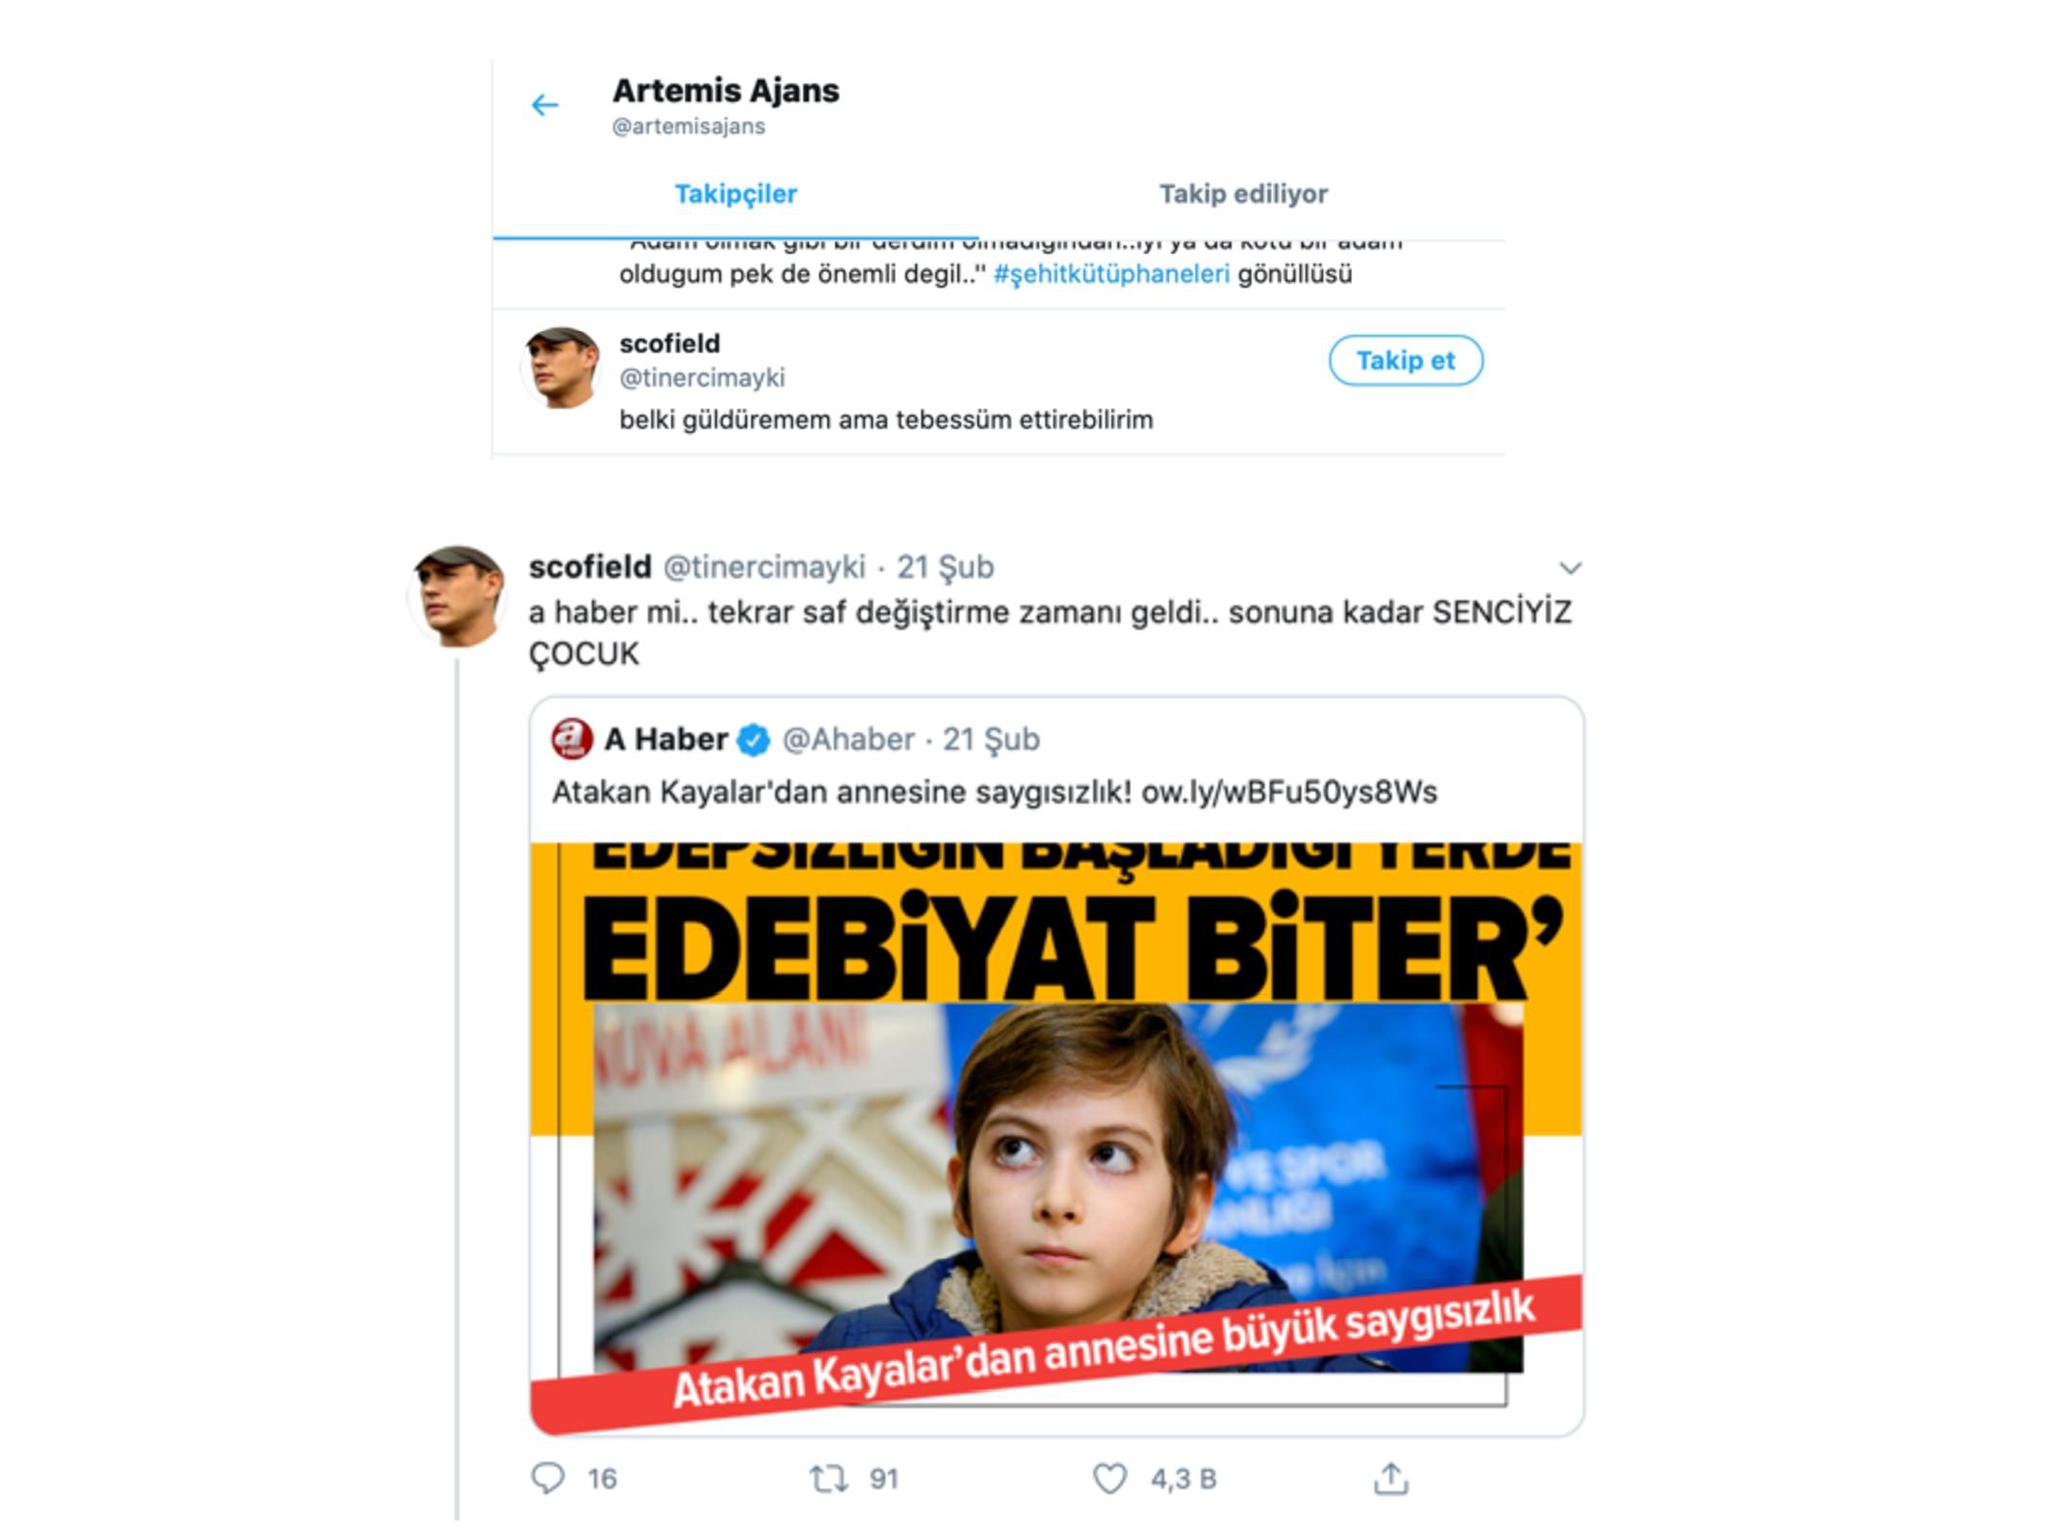Click the A Haber red logo avatar
Screen dimensions: 2048x1536
572,739
